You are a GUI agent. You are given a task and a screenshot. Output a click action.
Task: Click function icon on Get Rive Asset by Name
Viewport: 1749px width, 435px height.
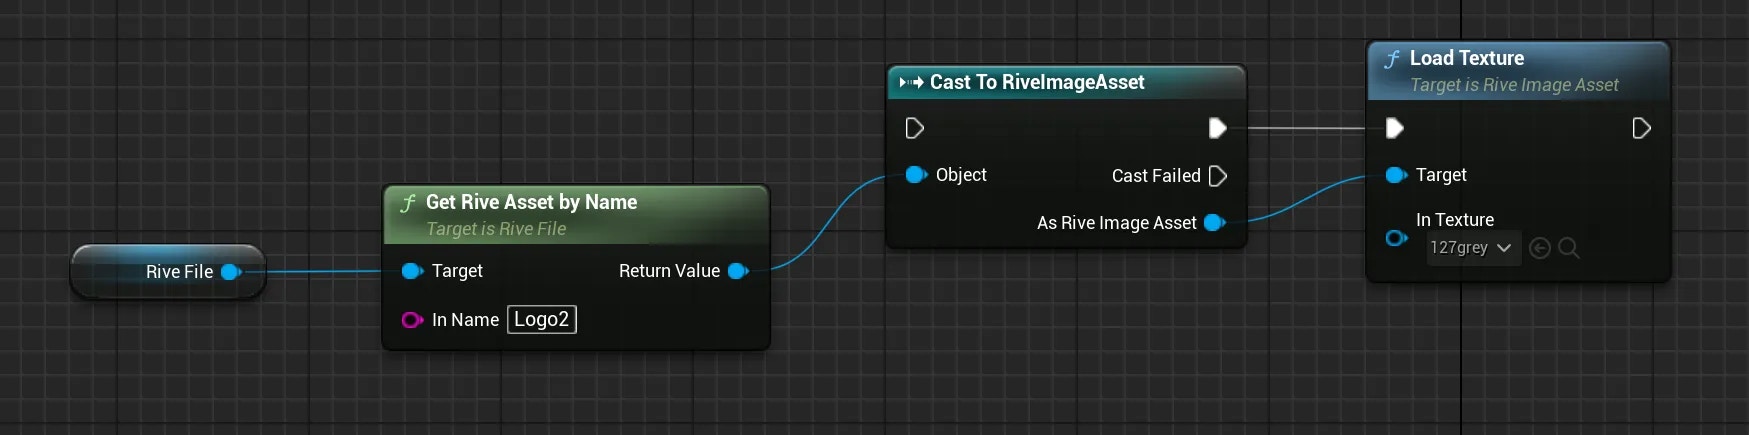[408, 203]
